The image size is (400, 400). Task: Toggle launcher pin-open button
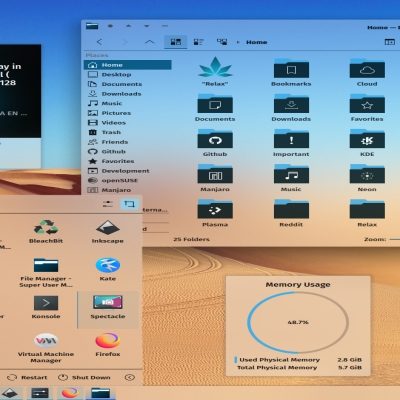129,204
